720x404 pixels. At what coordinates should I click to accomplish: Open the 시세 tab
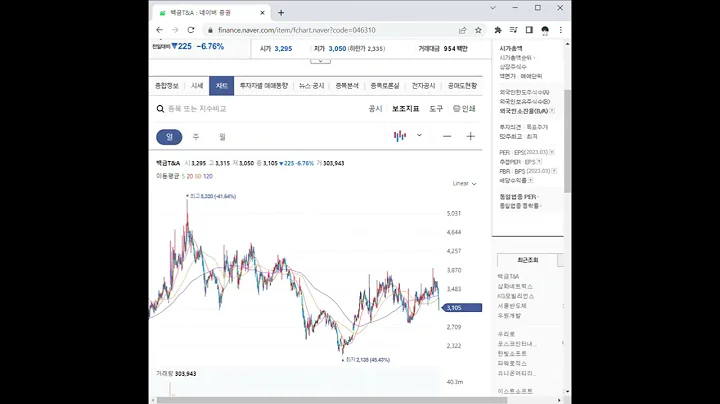[x=197, y=86]
